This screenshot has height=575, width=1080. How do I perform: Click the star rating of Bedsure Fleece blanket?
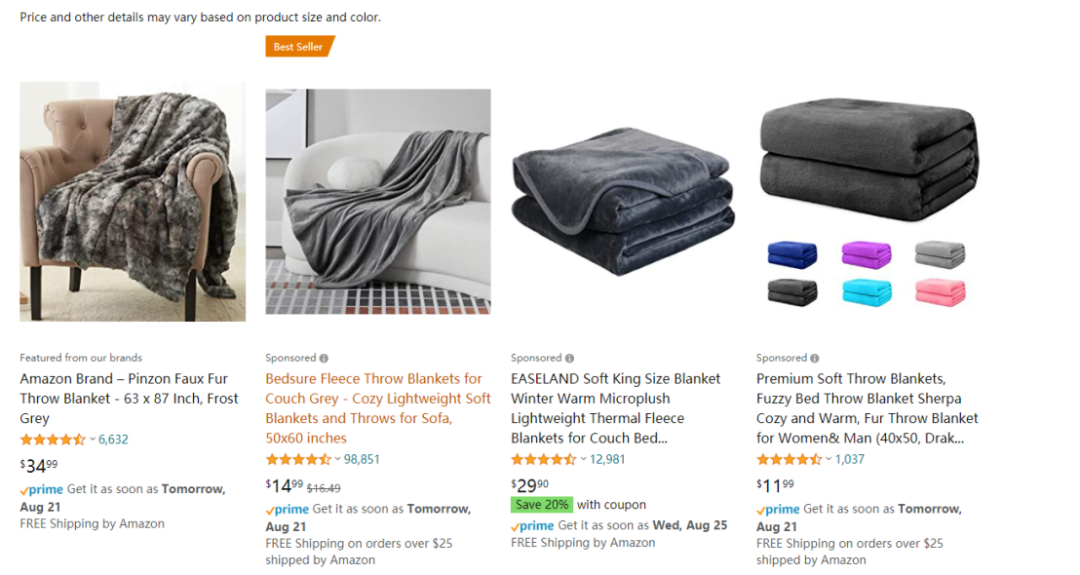(x=298, y=459)
